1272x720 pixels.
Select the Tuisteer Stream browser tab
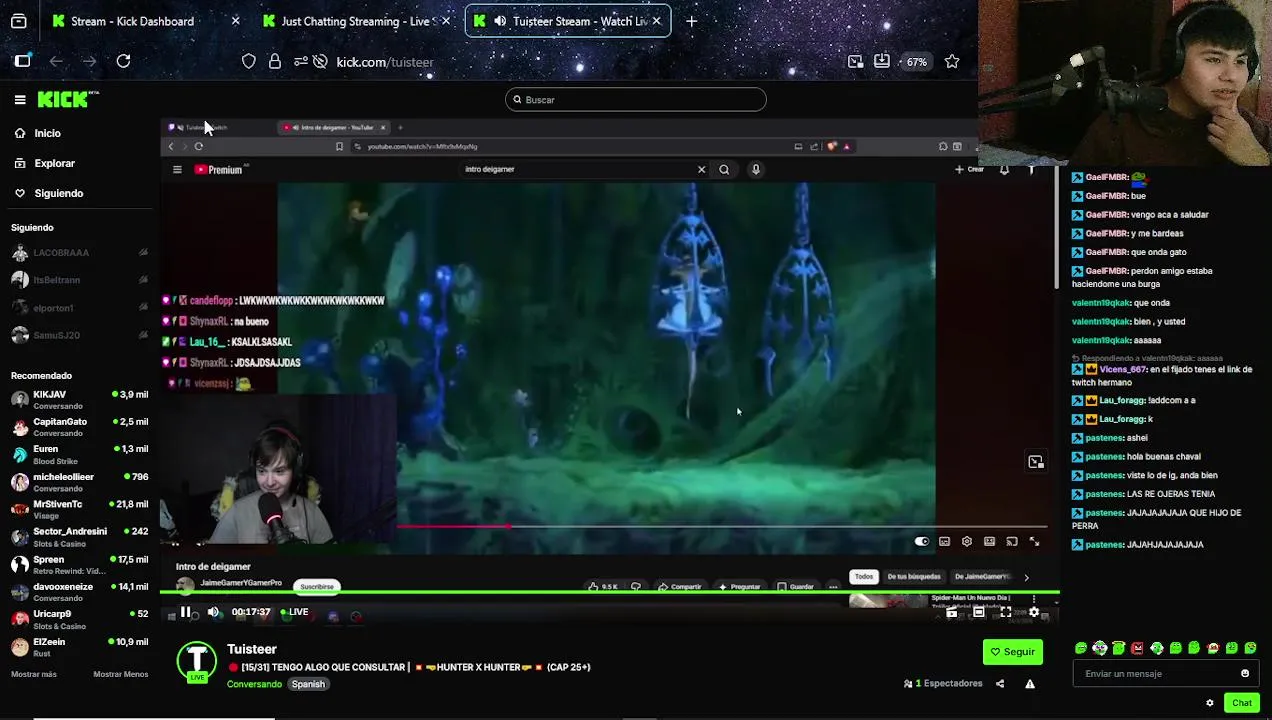(566, 21)
